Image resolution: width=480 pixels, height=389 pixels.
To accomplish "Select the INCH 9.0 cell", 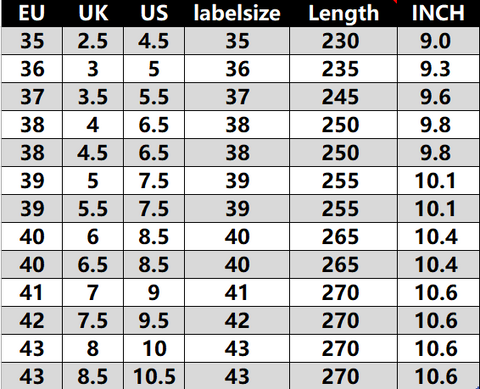I will point(439,41).
